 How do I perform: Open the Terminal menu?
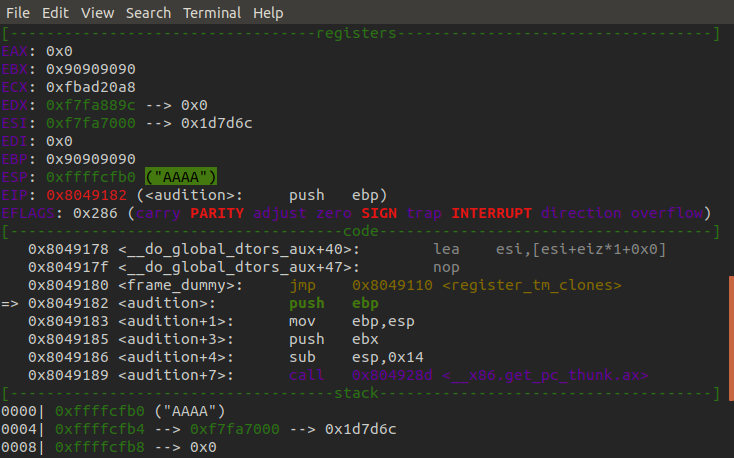(x=212, y=13)
